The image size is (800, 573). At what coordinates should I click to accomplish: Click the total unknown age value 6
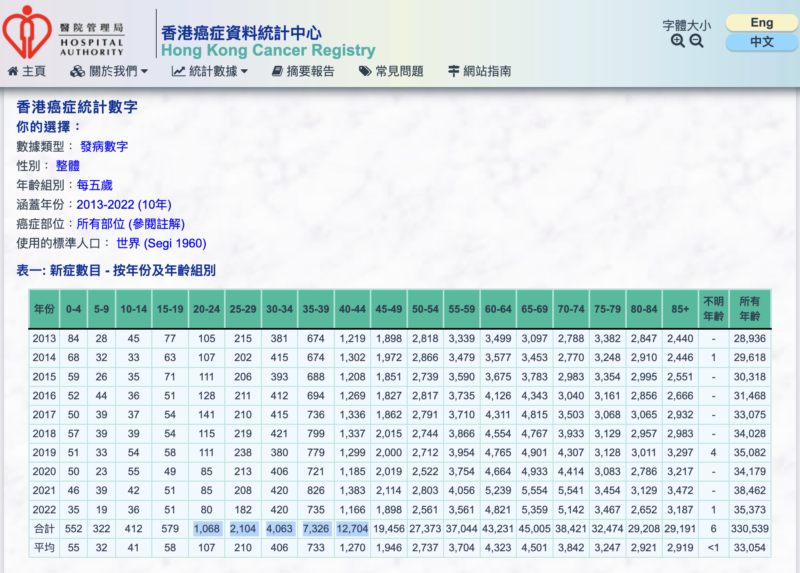coord(714,529)
